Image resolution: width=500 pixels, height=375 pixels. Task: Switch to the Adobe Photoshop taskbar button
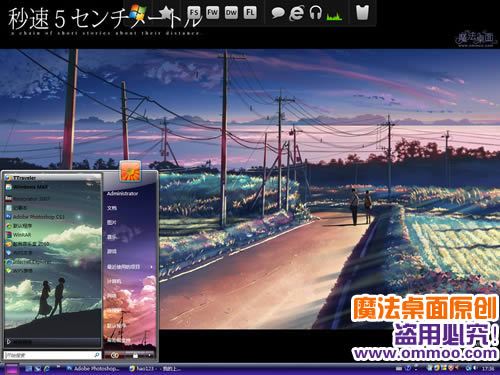(x=93, y=368)
